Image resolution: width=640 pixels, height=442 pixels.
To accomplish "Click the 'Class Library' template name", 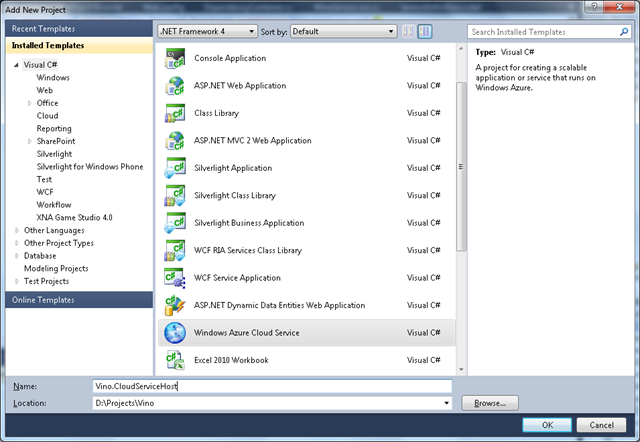I will click(x=216, y=113).
